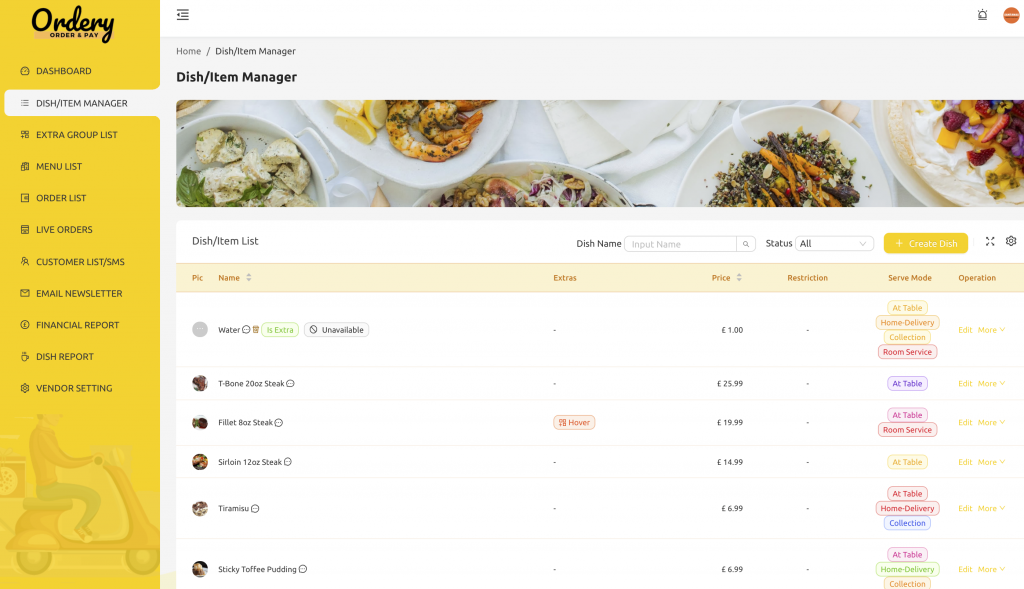Click the Tiramisu picture

tap(200, 508)
